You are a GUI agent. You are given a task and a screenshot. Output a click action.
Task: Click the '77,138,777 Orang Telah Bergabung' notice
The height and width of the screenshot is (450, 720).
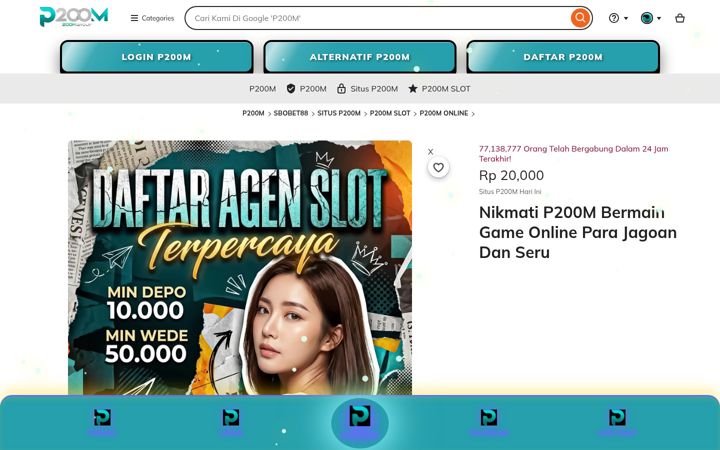tap(574, 153)
